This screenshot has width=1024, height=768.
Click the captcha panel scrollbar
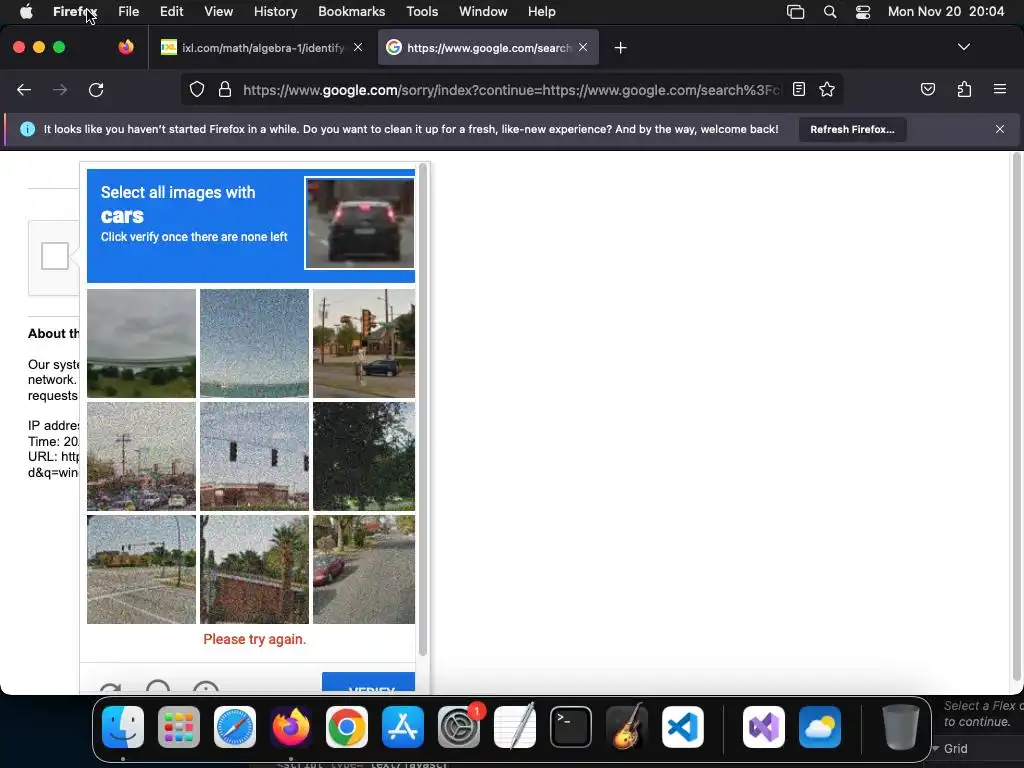pos(423,409)
